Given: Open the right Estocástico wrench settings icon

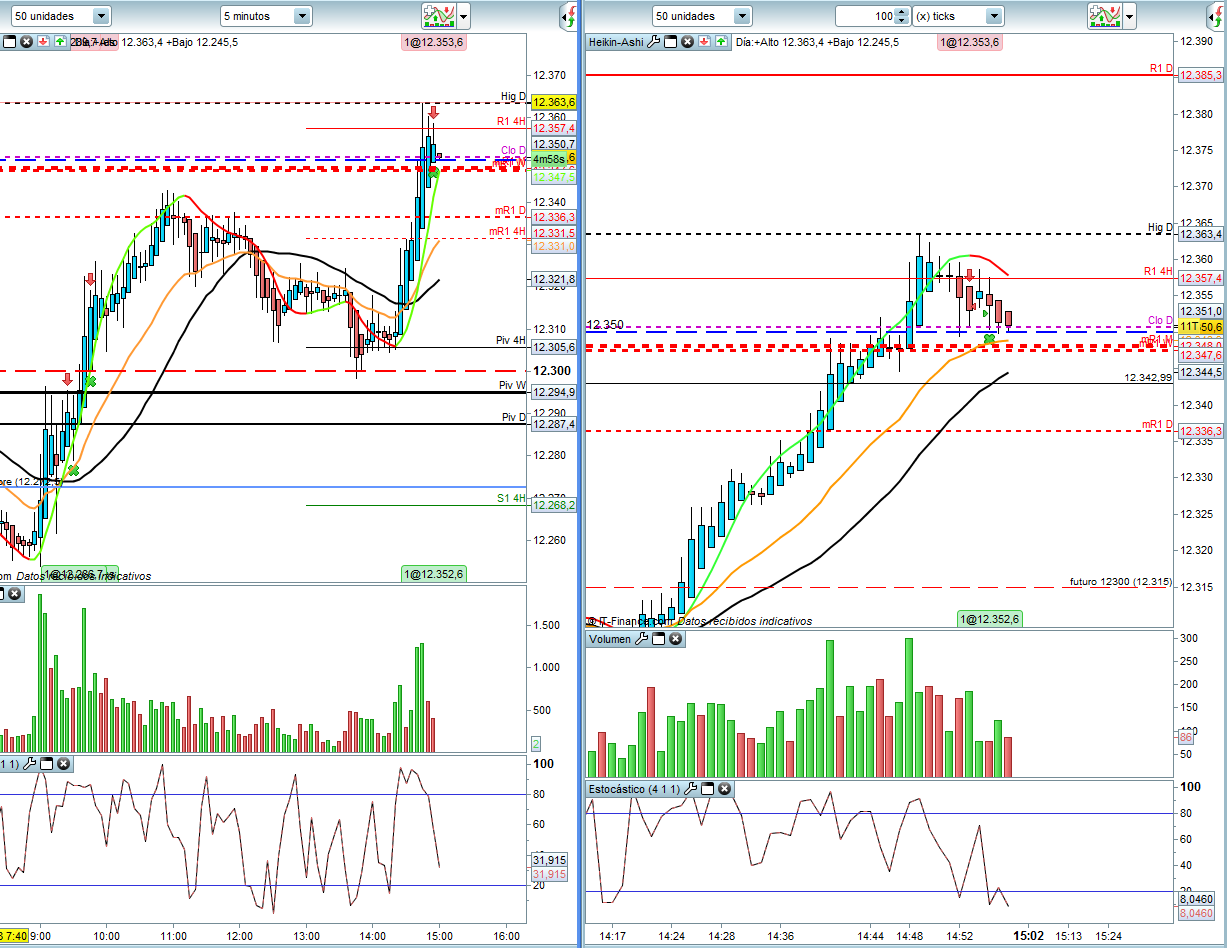Looking at the screenshot, I should 691,789.
